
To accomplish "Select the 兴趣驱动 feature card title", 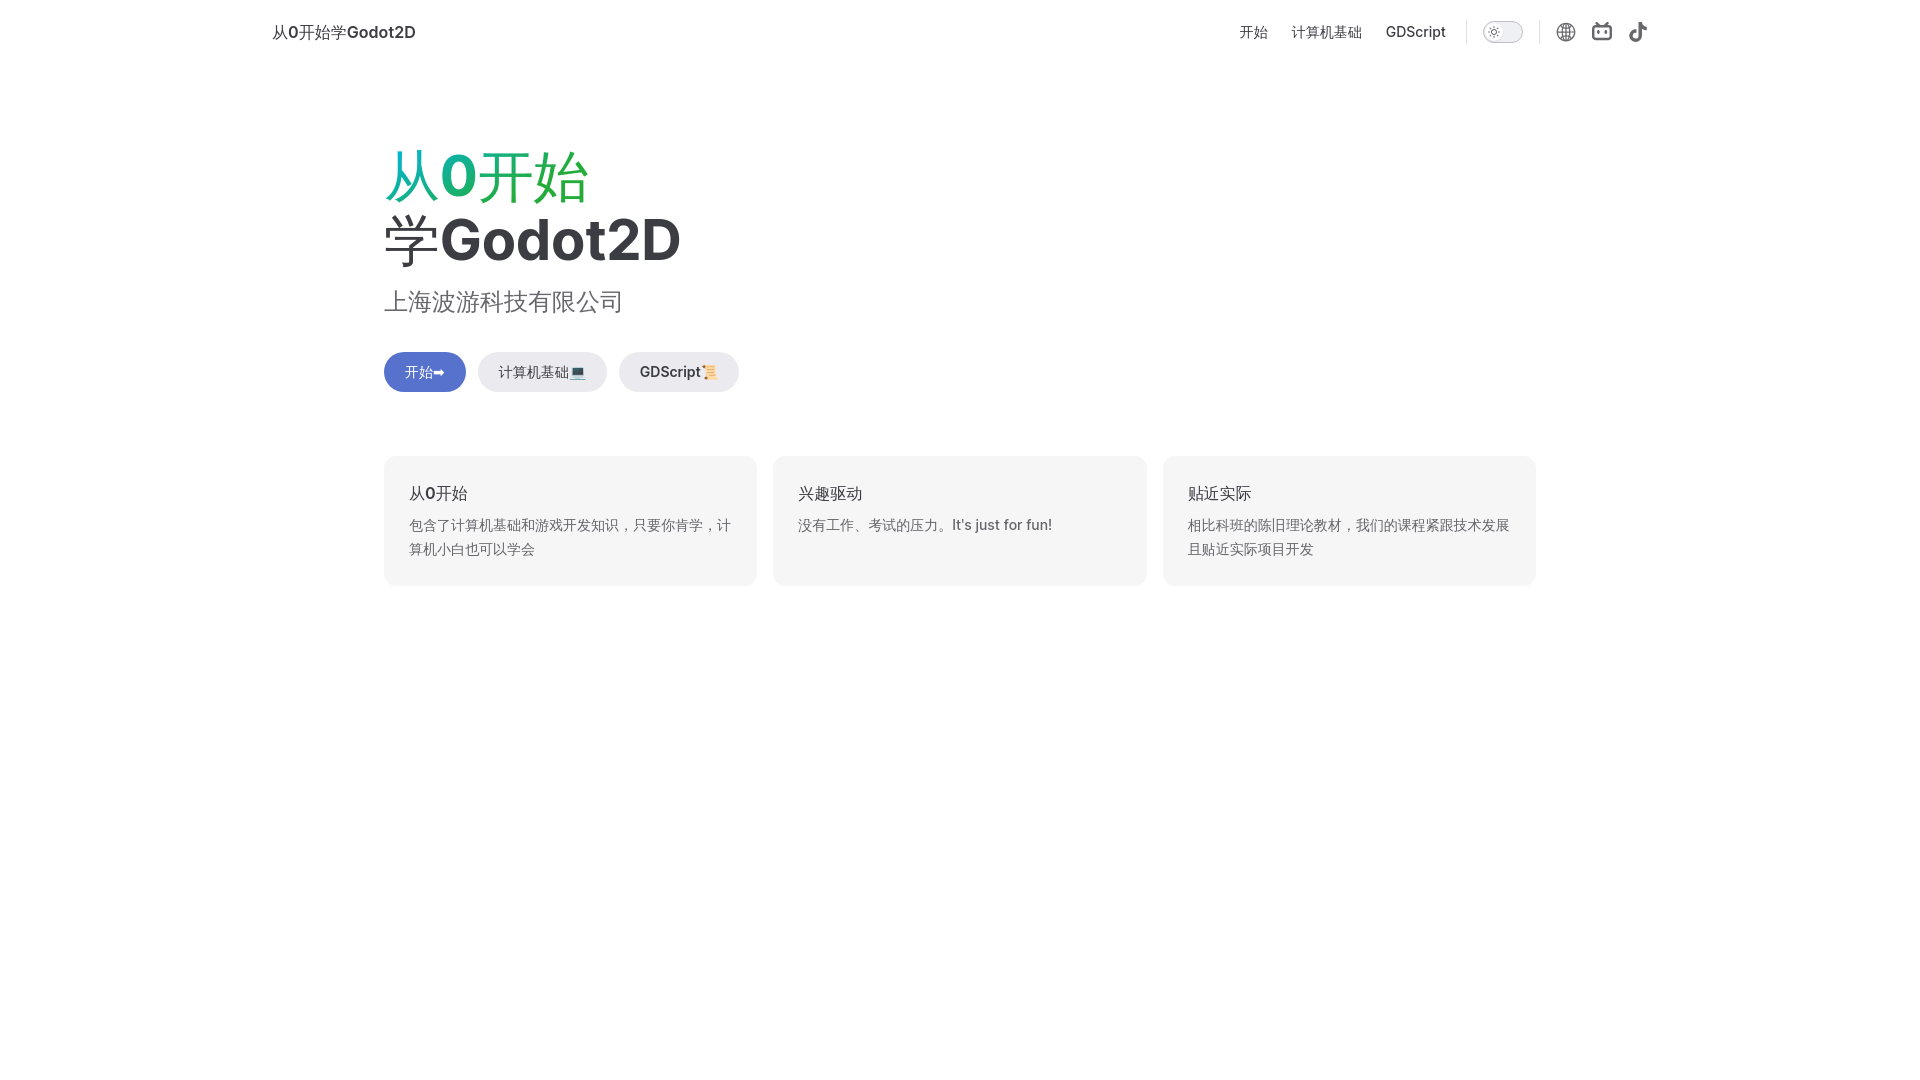I will [x=830, y=493].
